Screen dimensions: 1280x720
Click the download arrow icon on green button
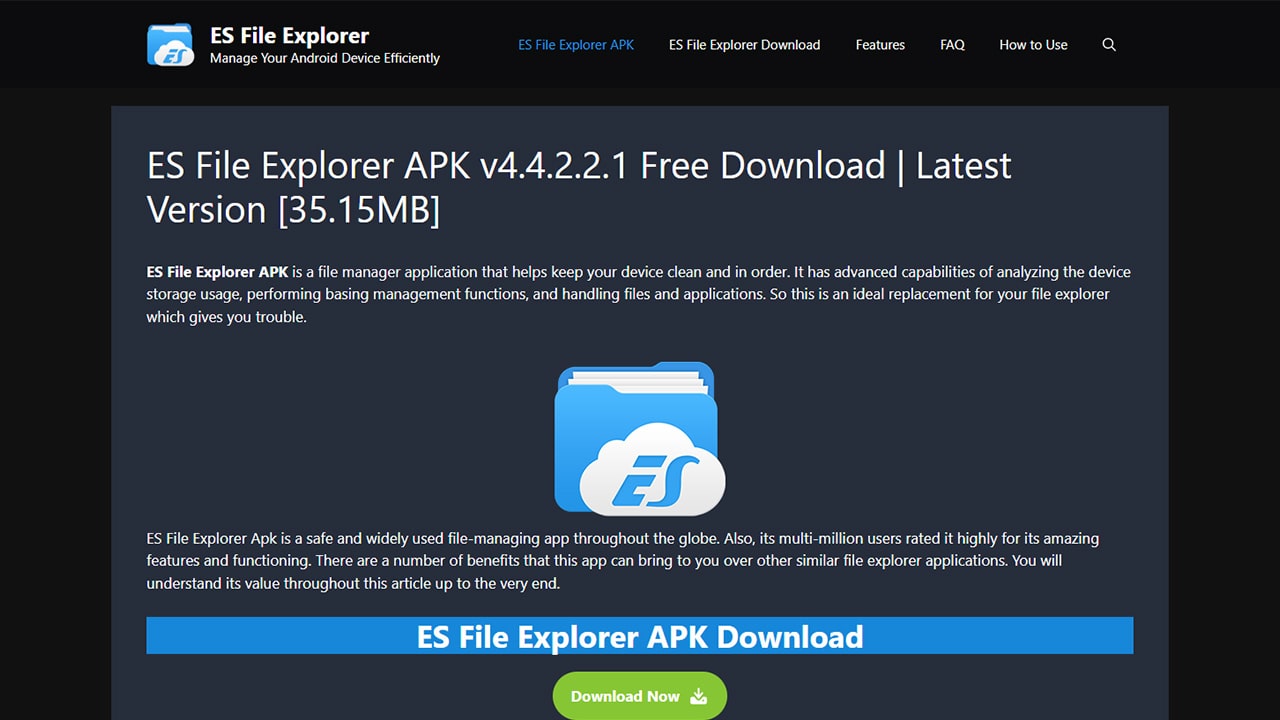tap(699, 697)
